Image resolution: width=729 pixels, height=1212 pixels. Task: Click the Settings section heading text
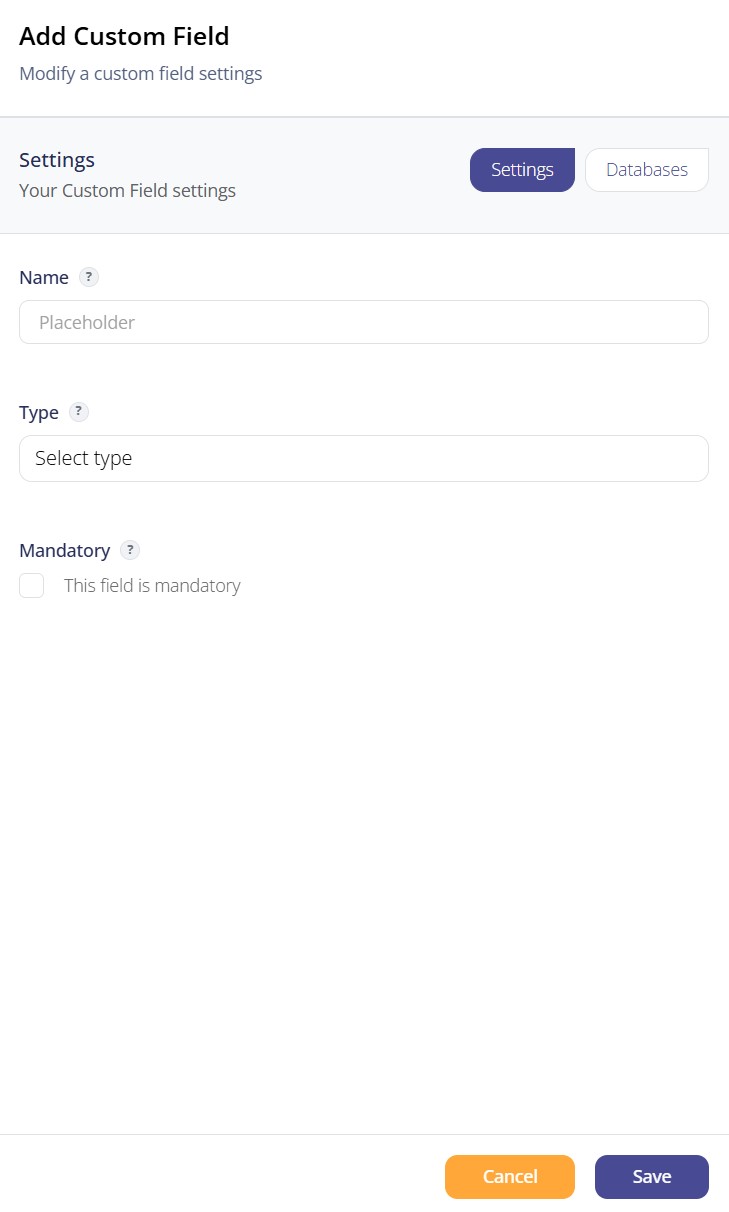pyautogui.click(x=57, y=159)
